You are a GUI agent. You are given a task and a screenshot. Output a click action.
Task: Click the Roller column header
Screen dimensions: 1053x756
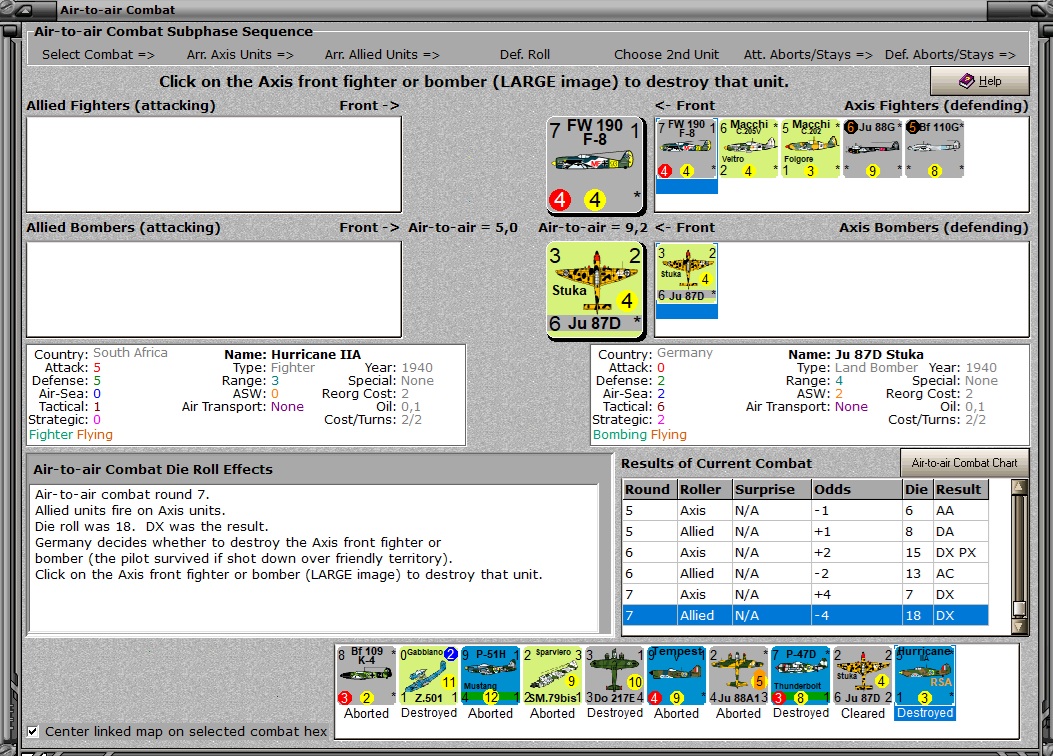[x=704, y=489]
